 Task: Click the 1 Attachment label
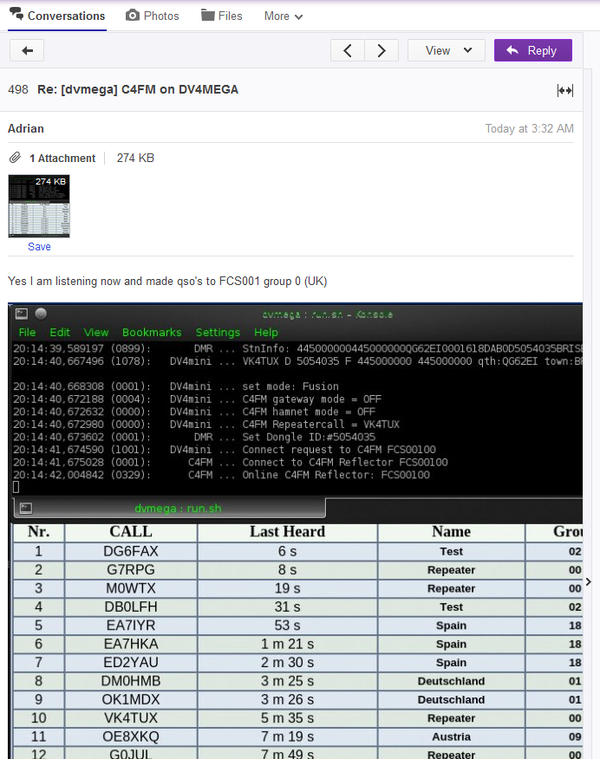[x=62, y=158]
